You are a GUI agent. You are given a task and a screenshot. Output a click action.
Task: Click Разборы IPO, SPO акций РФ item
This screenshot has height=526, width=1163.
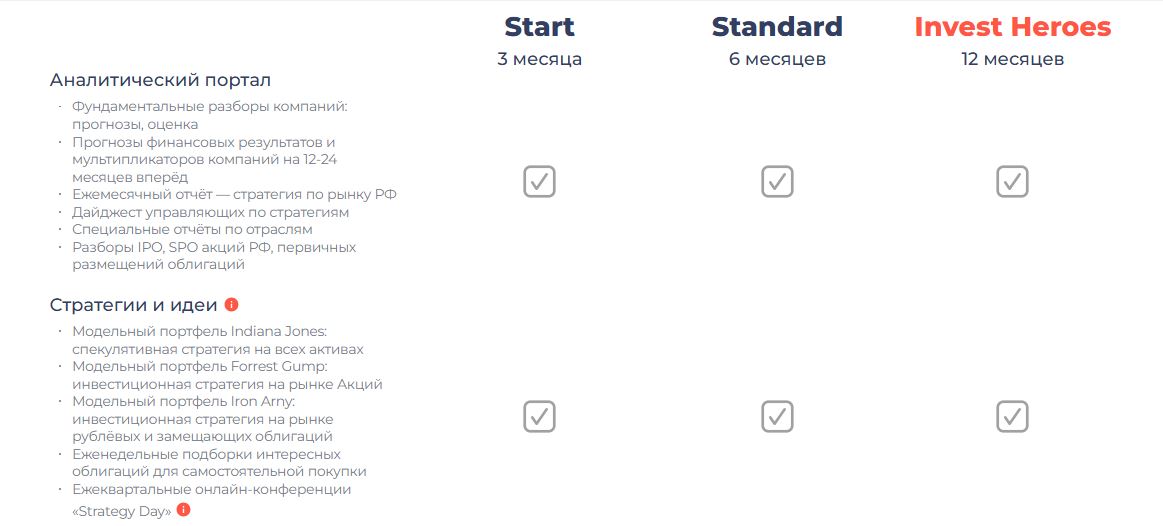coord(214,255)
